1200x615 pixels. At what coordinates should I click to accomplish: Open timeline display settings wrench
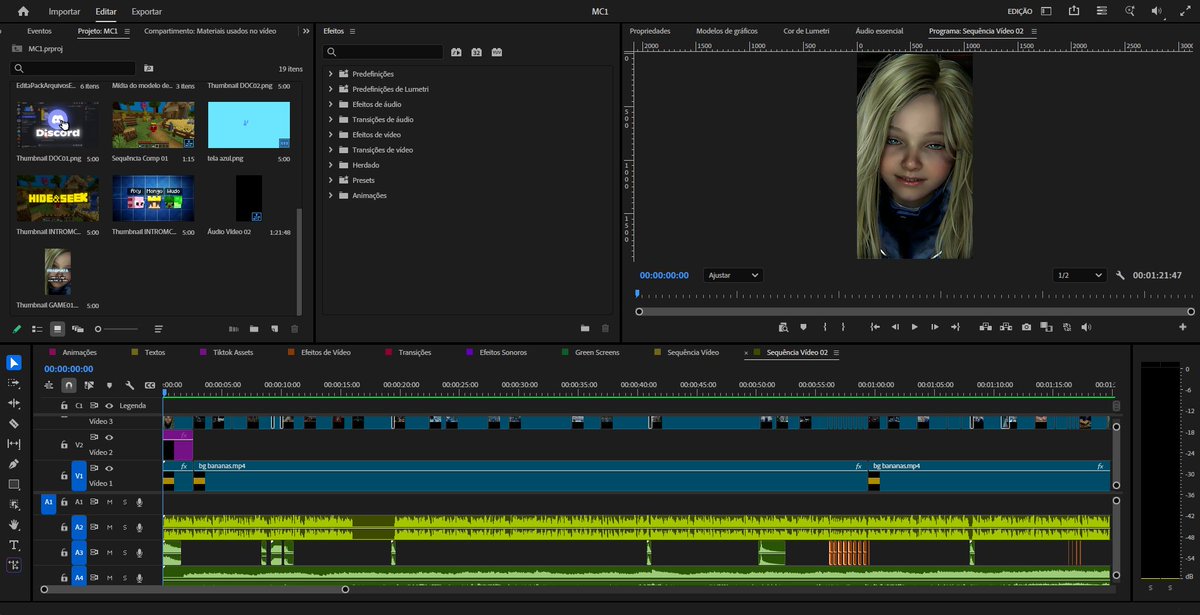[129, 385]
